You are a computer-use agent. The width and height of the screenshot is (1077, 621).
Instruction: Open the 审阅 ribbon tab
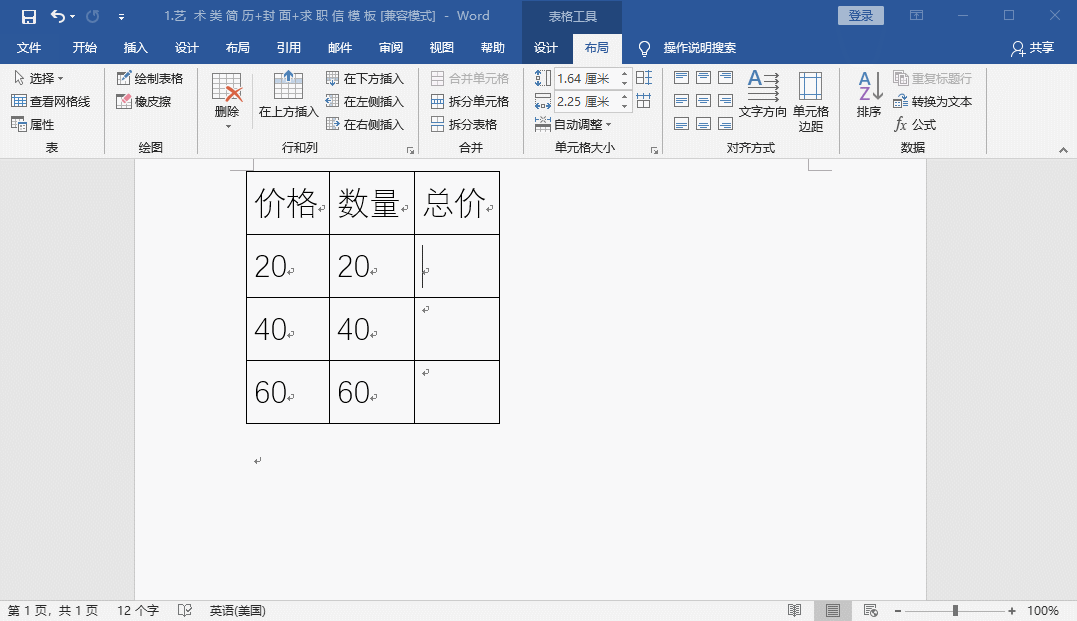(x=391, y=47)
